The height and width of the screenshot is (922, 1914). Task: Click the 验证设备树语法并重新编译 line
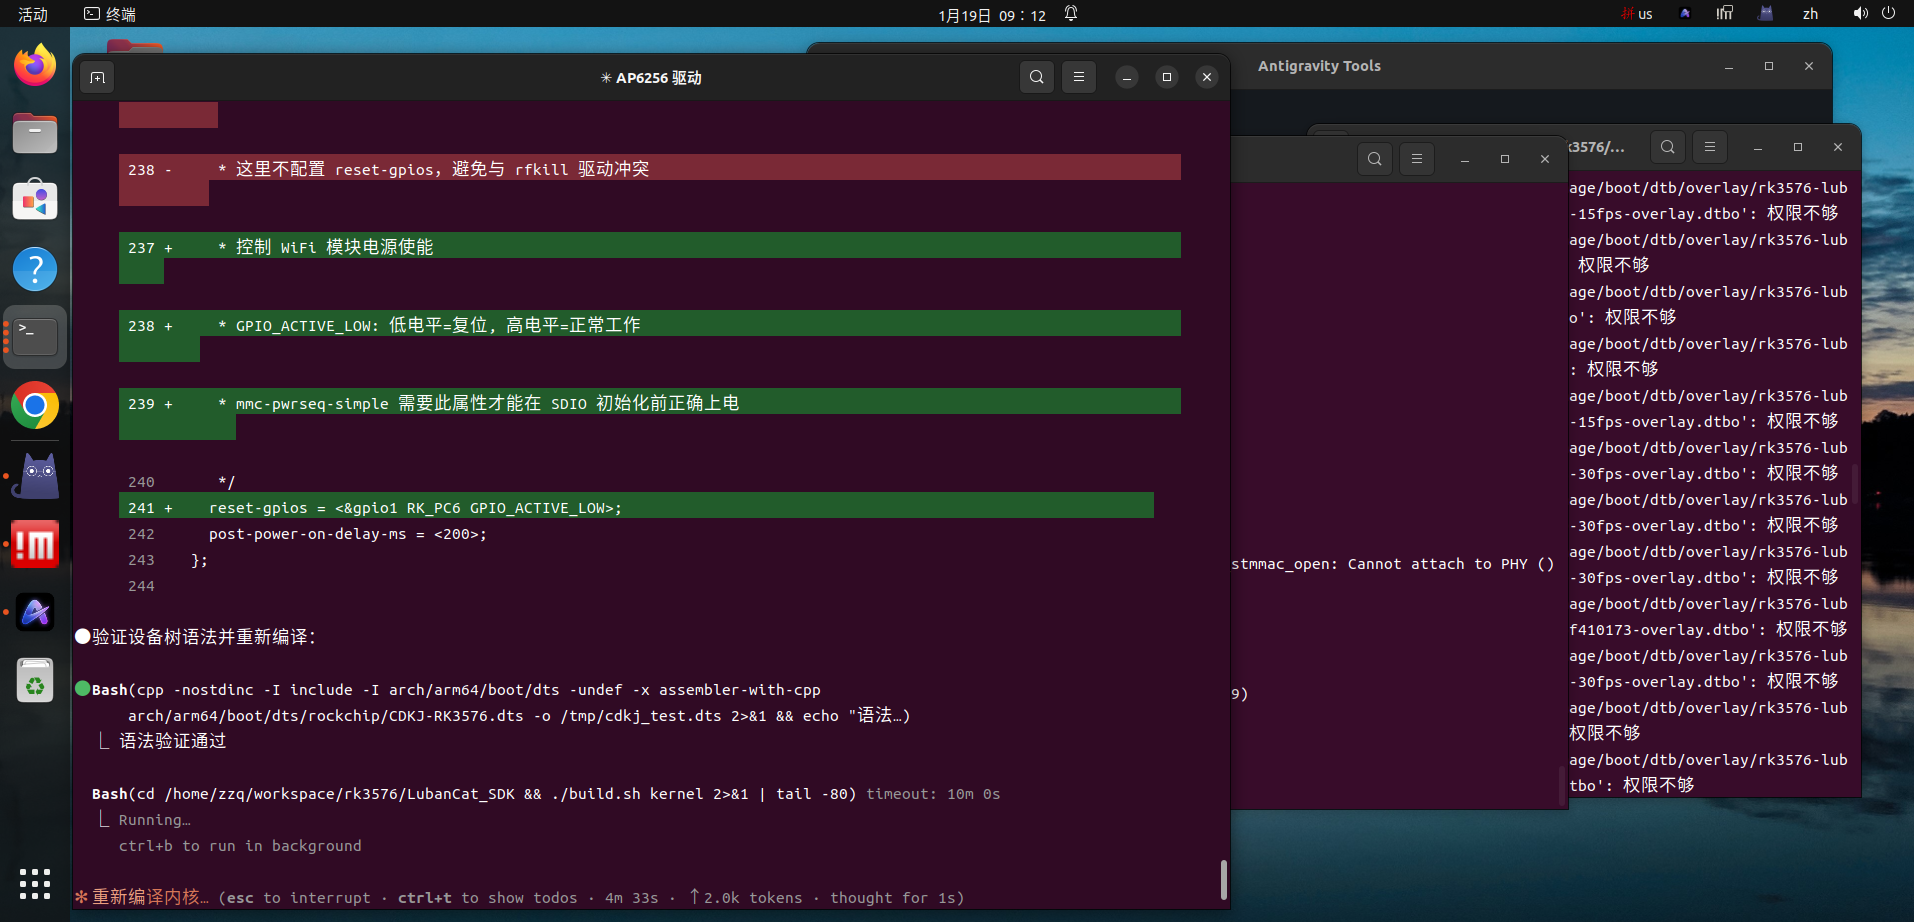(204, 637)
